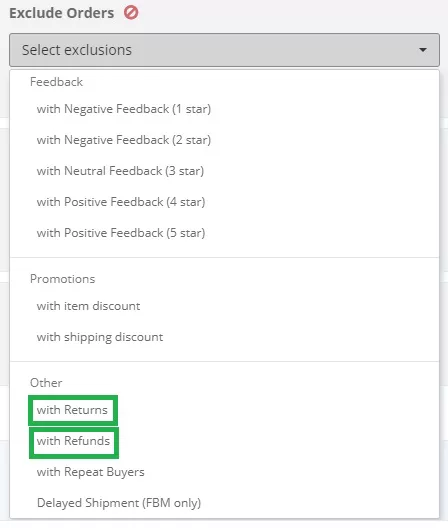Open the Select exclusions combo box
448x528 pixels.
coord(224,50)
